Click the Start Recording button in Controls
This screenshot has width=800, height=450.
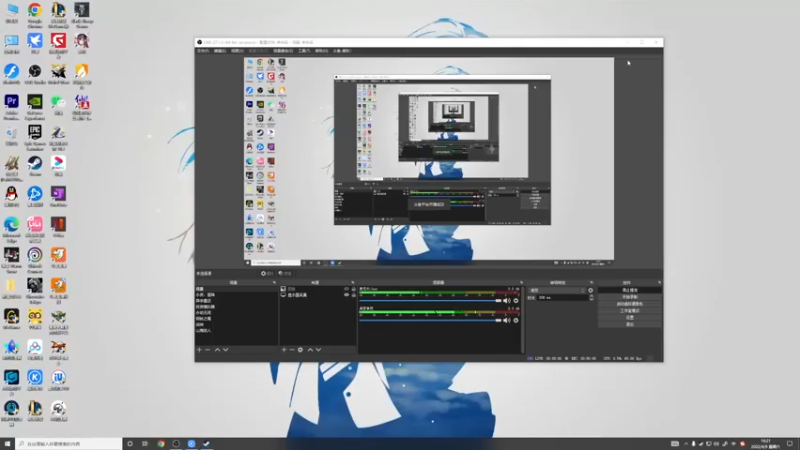coord(630,297)
